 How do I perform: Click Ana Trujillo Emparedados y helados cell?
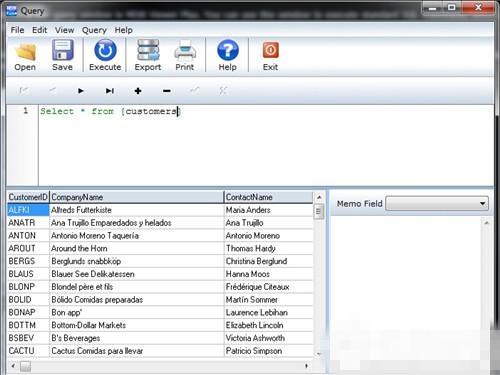pos(137,223)
